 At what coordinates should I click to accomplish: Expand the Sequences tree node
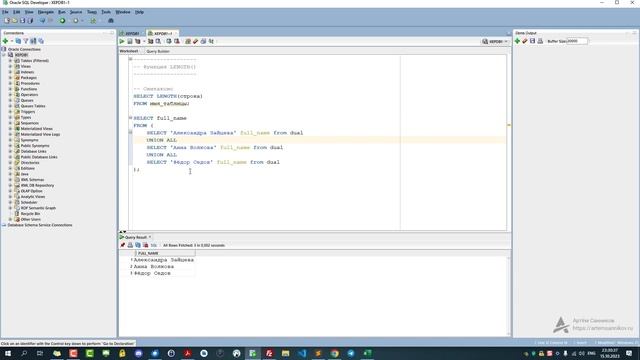click(x=11, y=123)
